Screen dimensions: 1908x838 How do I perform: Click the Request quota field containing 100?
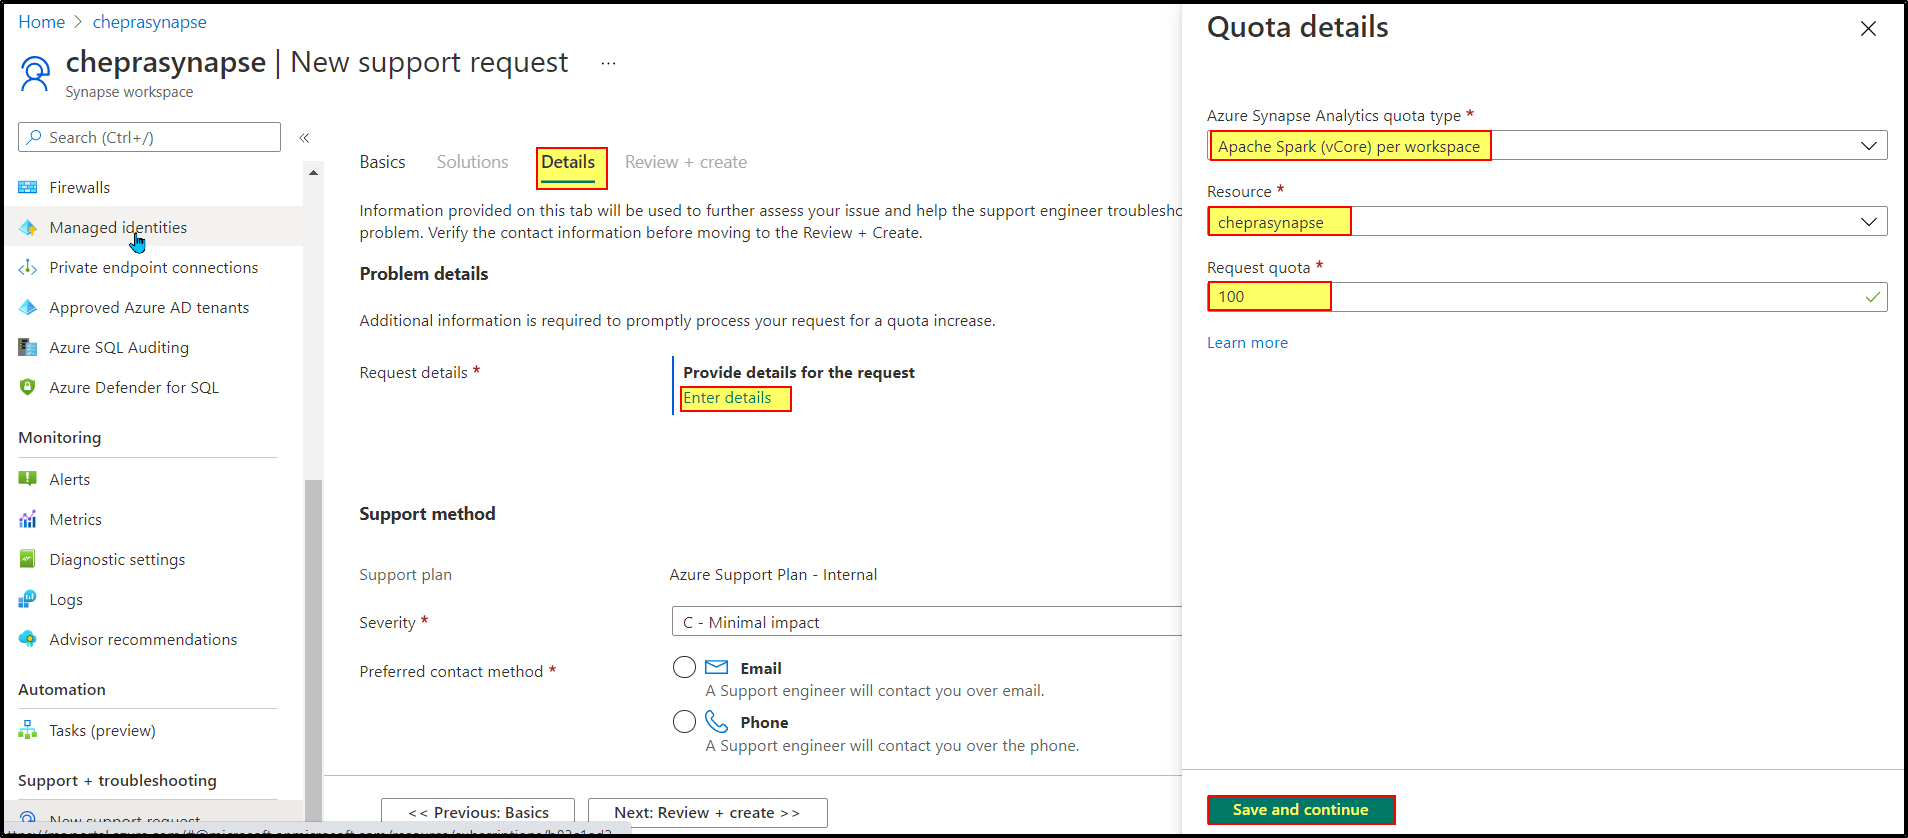1547,297
